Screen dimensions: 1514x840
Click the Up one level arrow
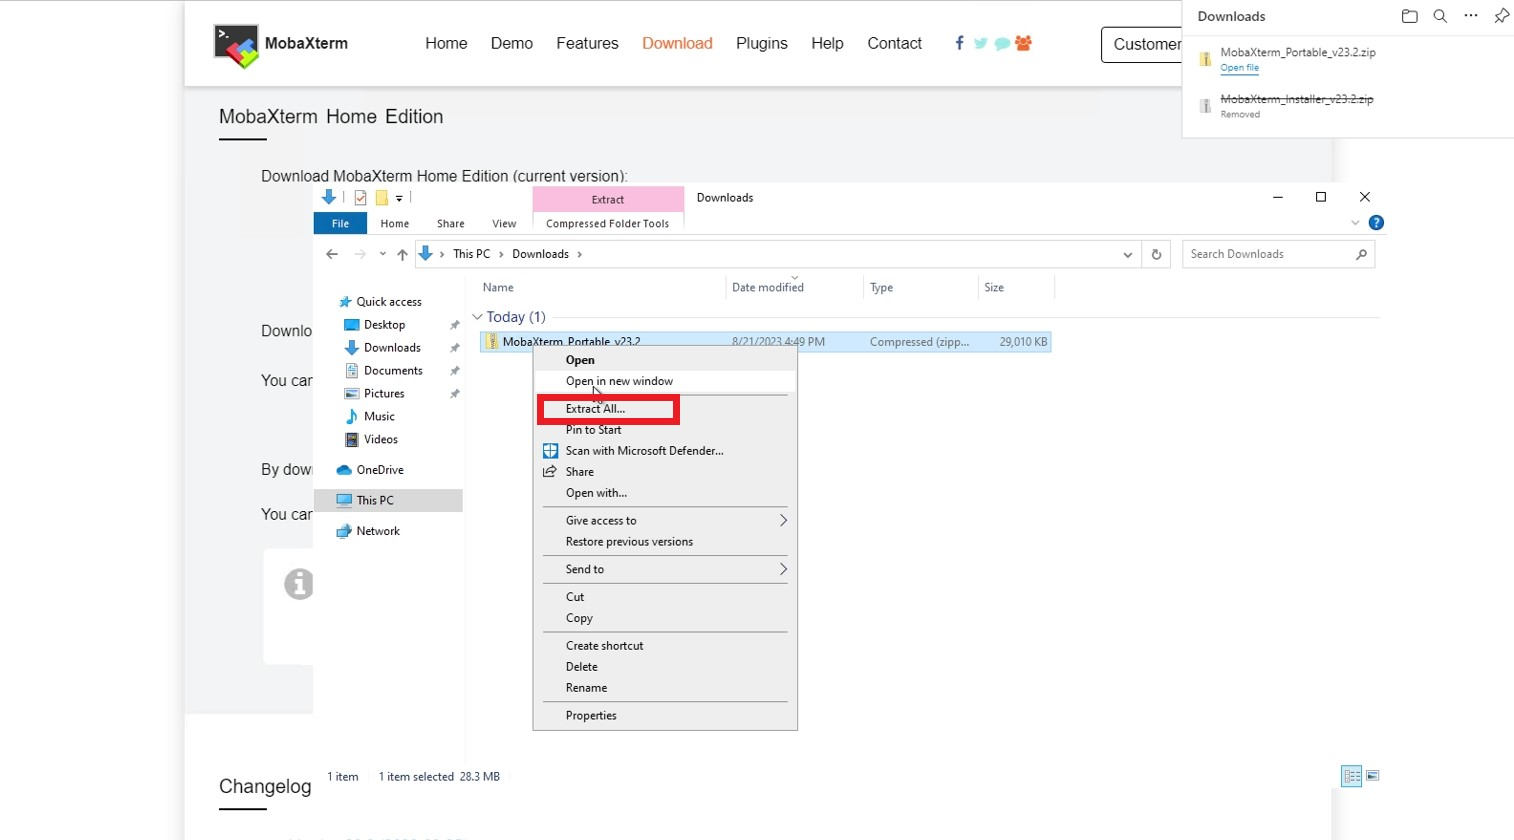click(x=402, y=254)
